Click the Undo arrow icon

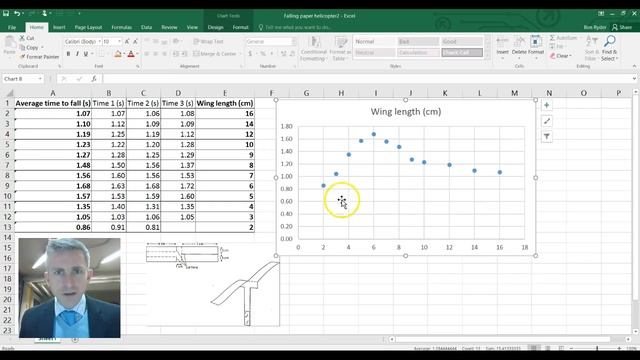point(16,13)
